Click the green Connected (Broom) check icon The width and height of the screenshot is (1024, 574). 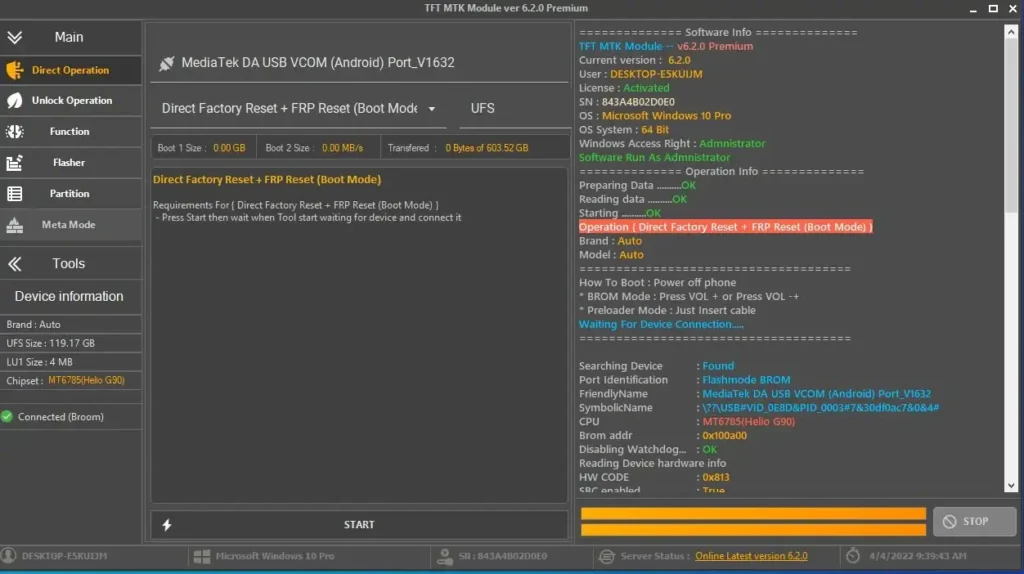tap(7, 417)
